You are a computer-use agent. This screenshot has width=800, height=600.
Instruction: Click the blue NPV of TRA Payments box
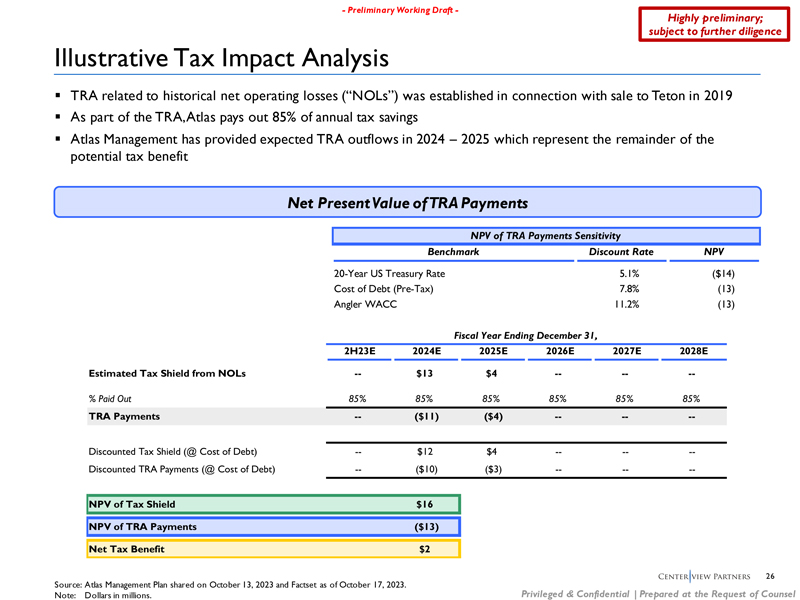(271, 526)
